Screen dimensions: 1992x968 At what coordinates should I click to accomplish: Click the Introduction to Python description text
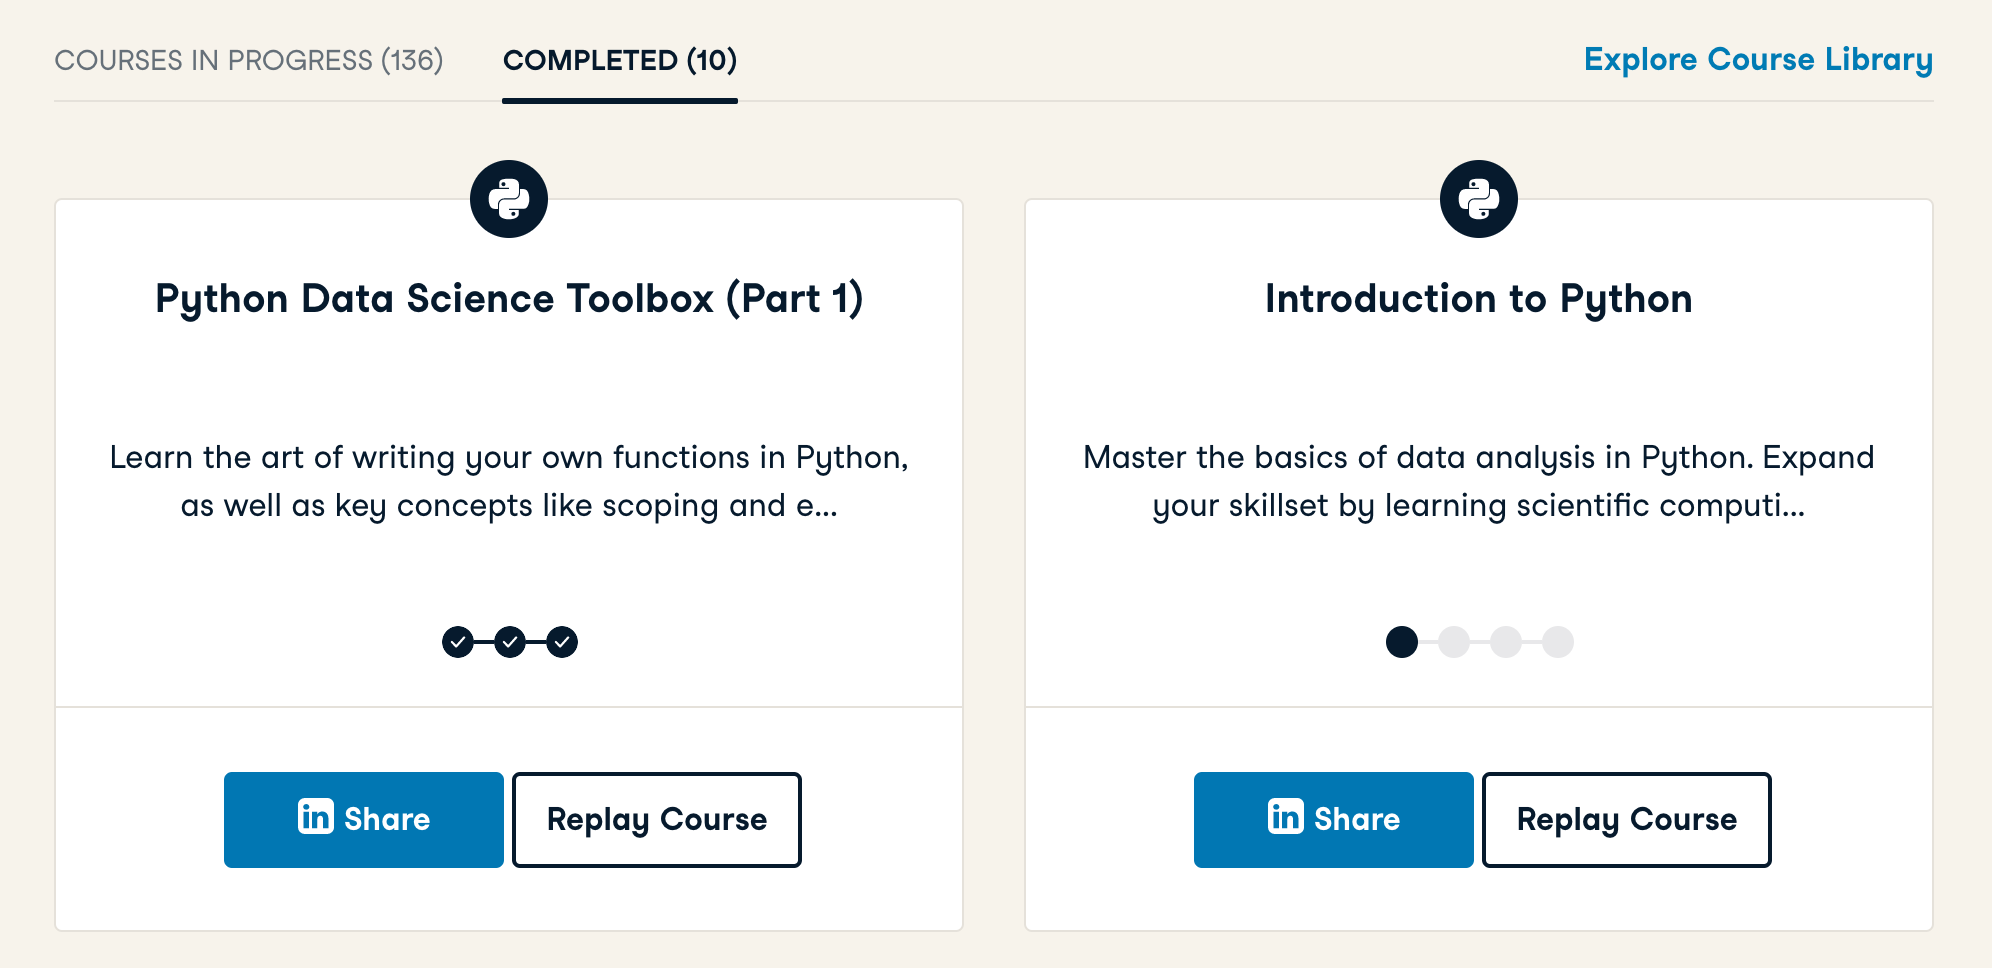[x=1478, y=481]
